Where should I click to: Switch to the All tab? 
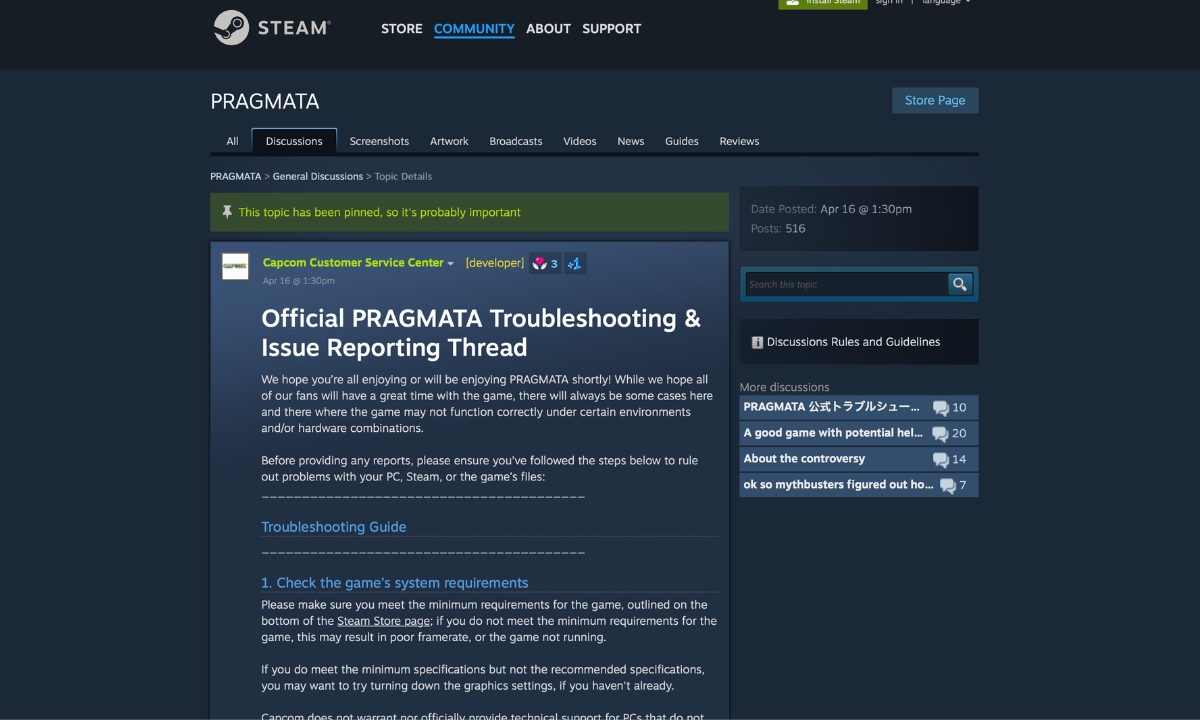click(232, 141)
